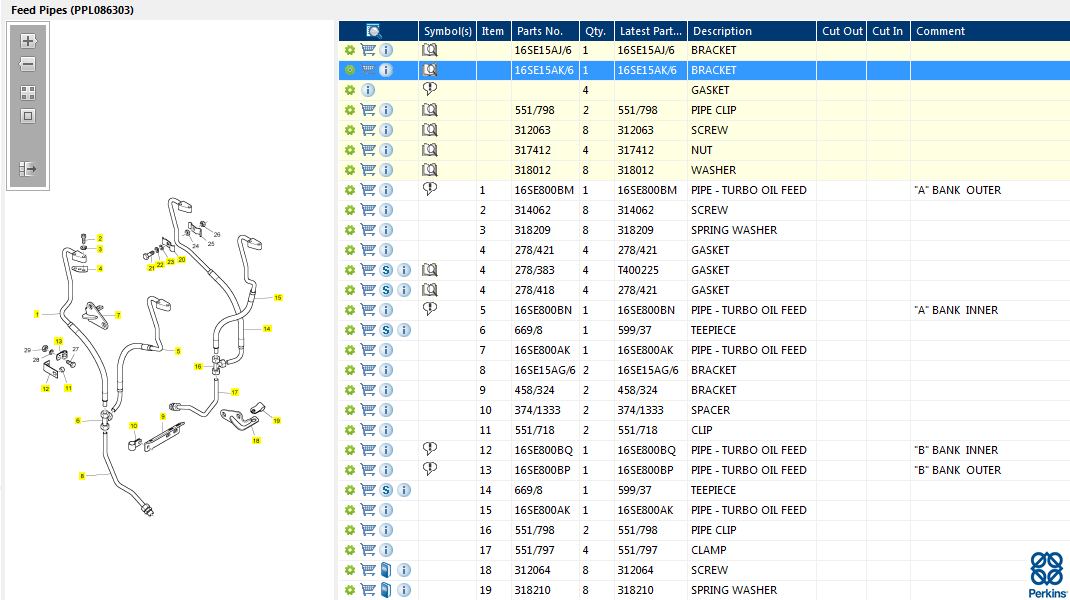Click book icon in 318210 SPRING WASHER row

(x=386, y=590)
